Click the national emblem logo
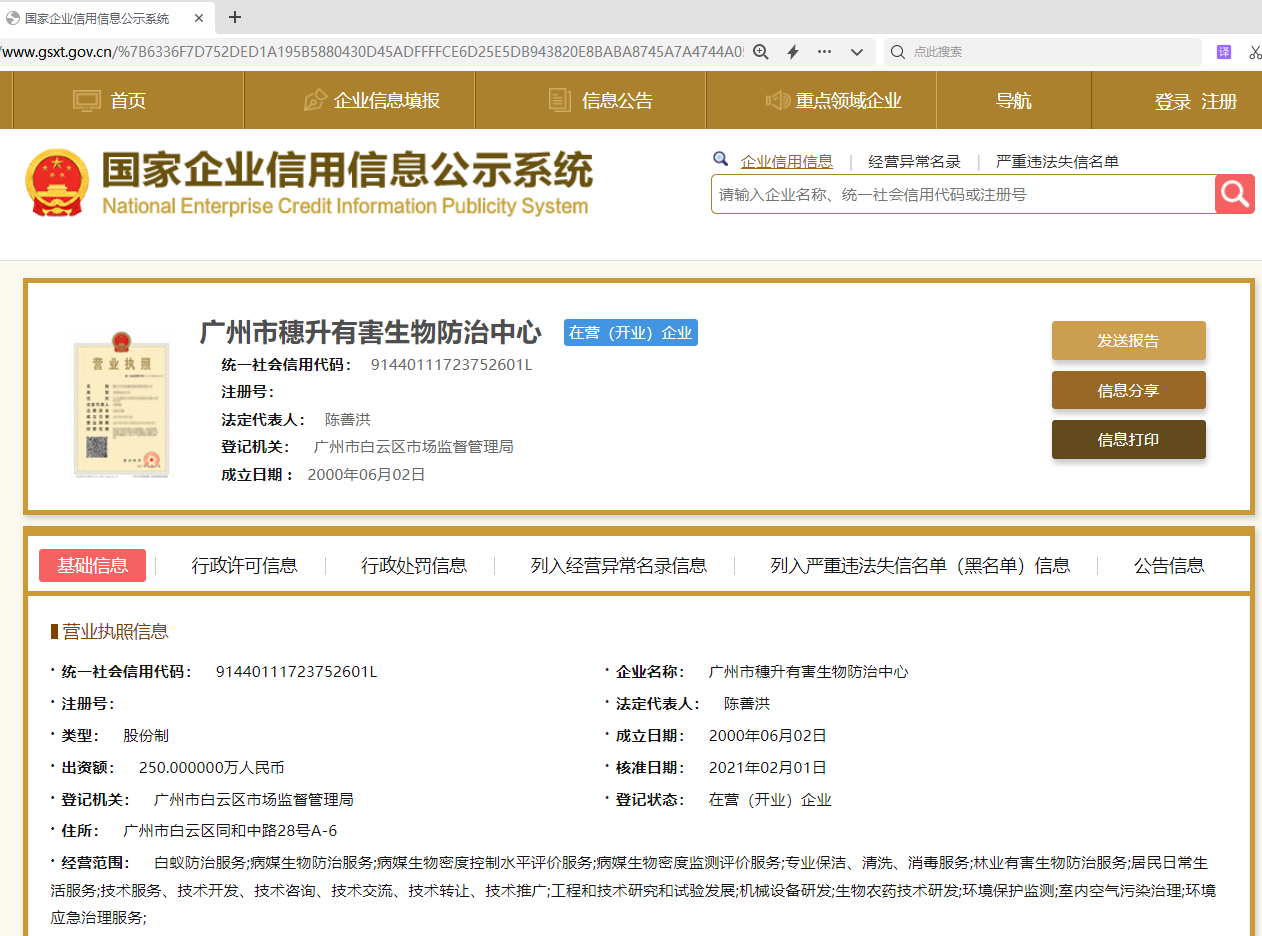1262x936 pixels. [57, 183]
